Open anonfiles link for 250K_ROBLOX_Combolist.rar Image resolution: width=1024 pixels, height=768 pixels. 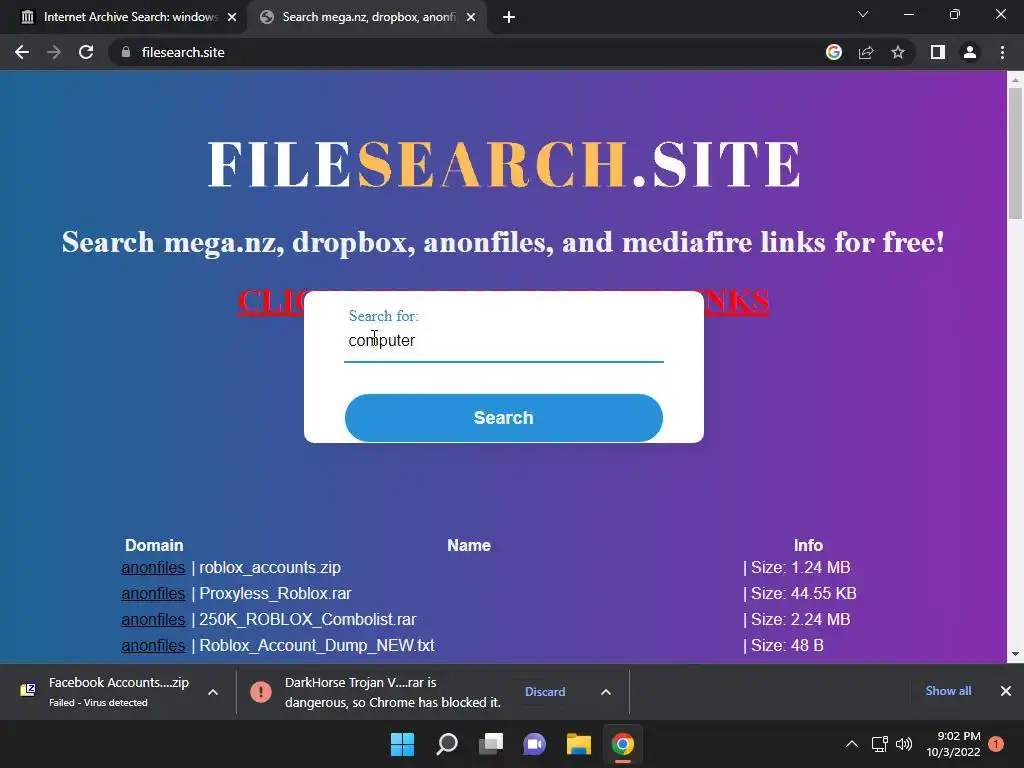[x=153, y=619]
